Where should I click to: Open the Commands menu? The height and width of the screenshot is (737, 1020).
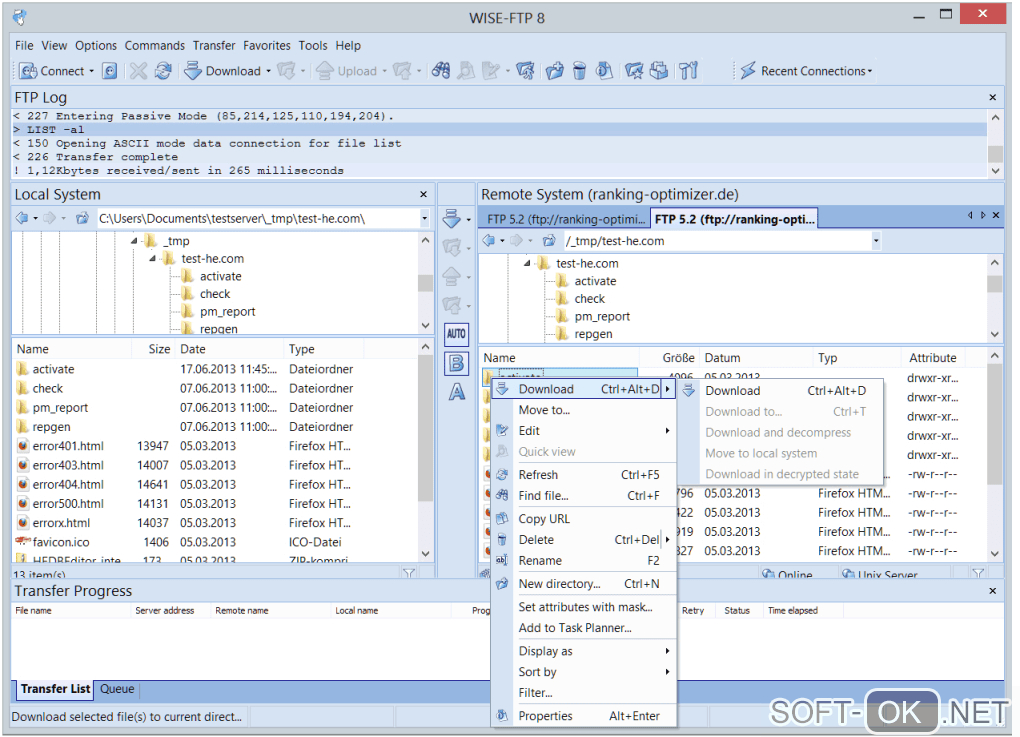155,46
